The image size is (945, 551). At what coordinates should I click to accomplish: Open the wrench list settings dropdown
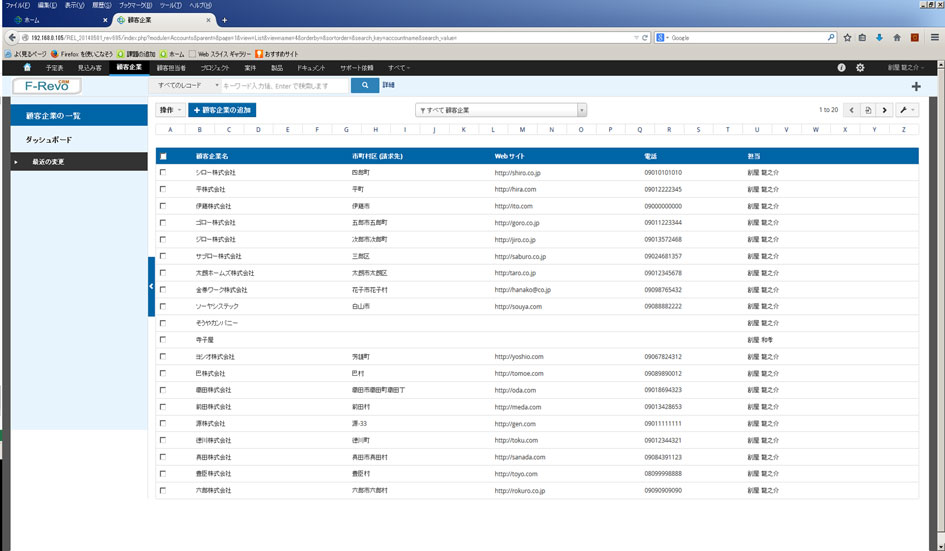[906, 110]
